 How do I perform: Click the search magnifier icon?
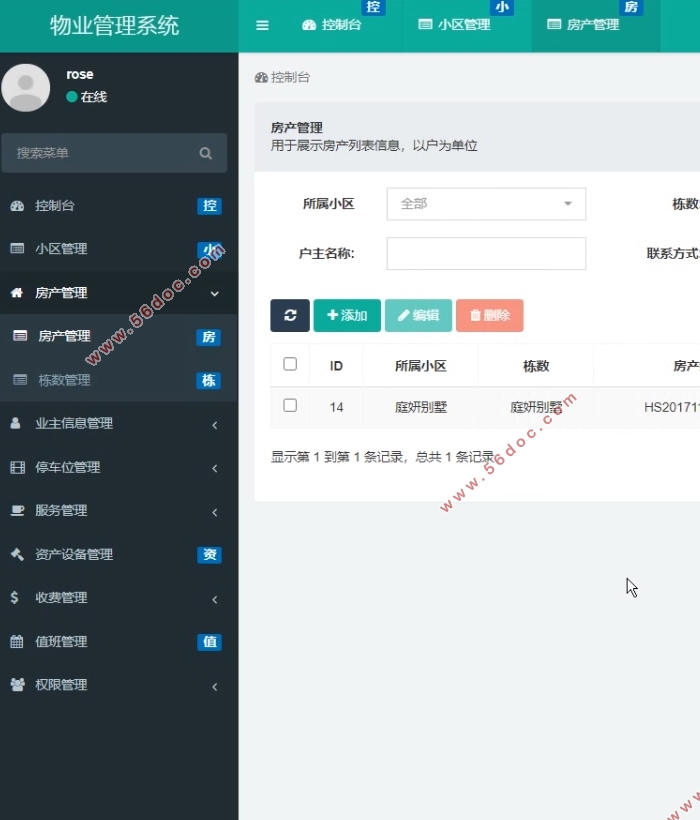206,153
